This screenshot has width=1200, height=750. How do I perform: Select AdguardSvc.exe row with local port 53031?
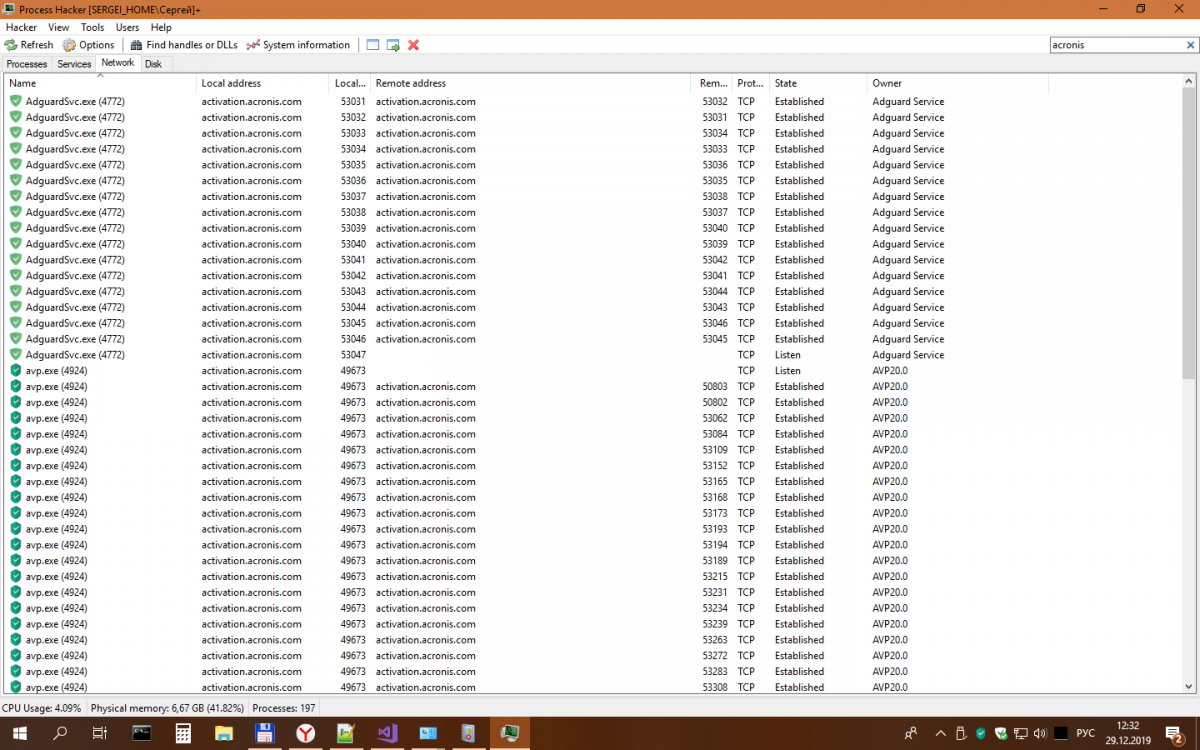pos(592,101)
